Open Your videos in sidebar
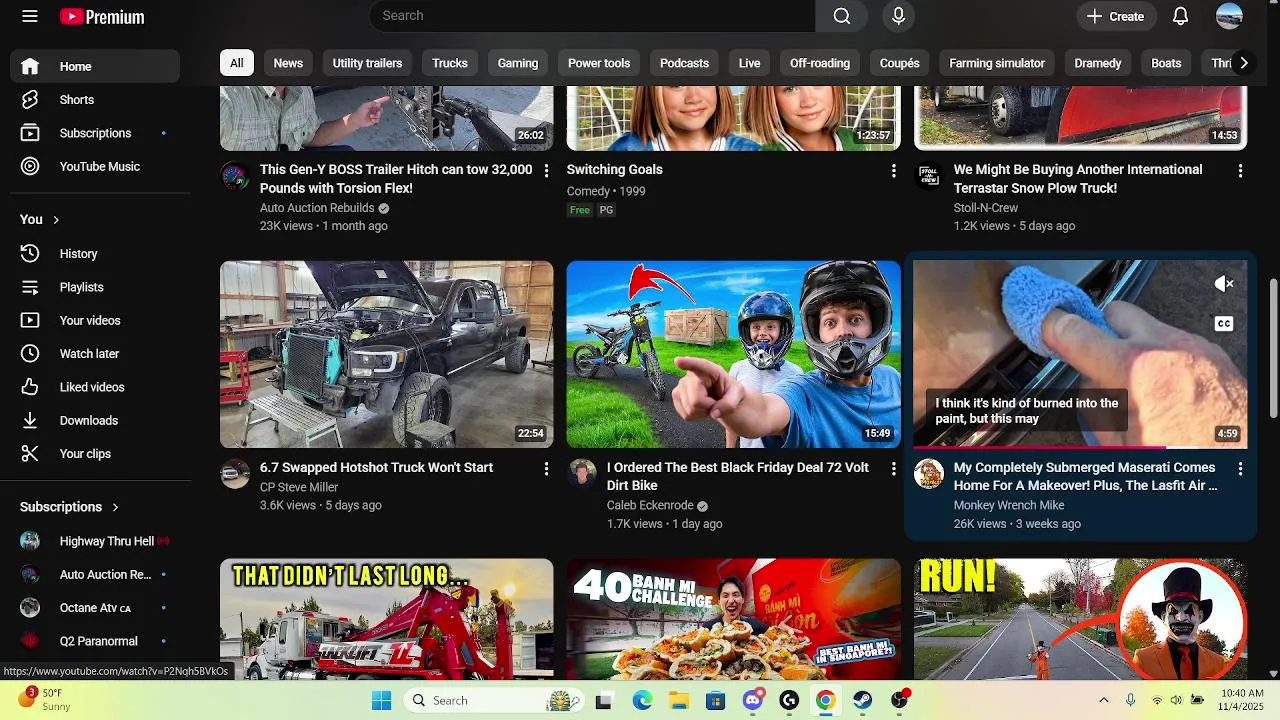 pyautogui.click(x=95, y=320)
